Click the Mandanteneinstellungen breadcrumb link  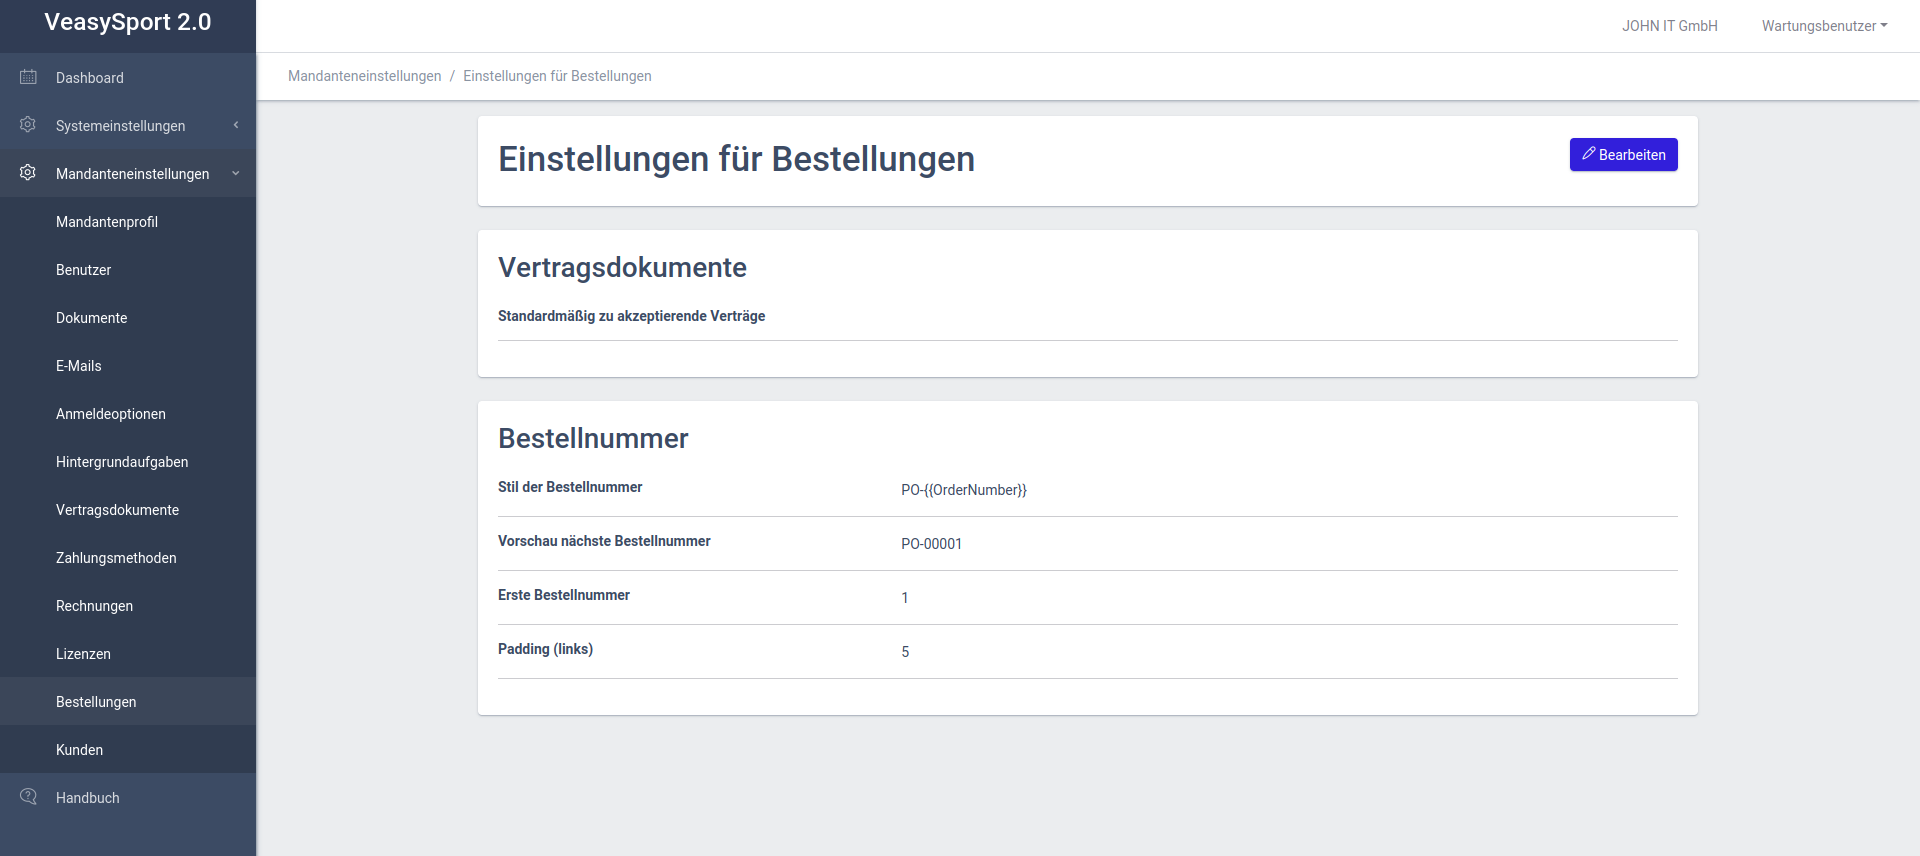tap(364, 76)
